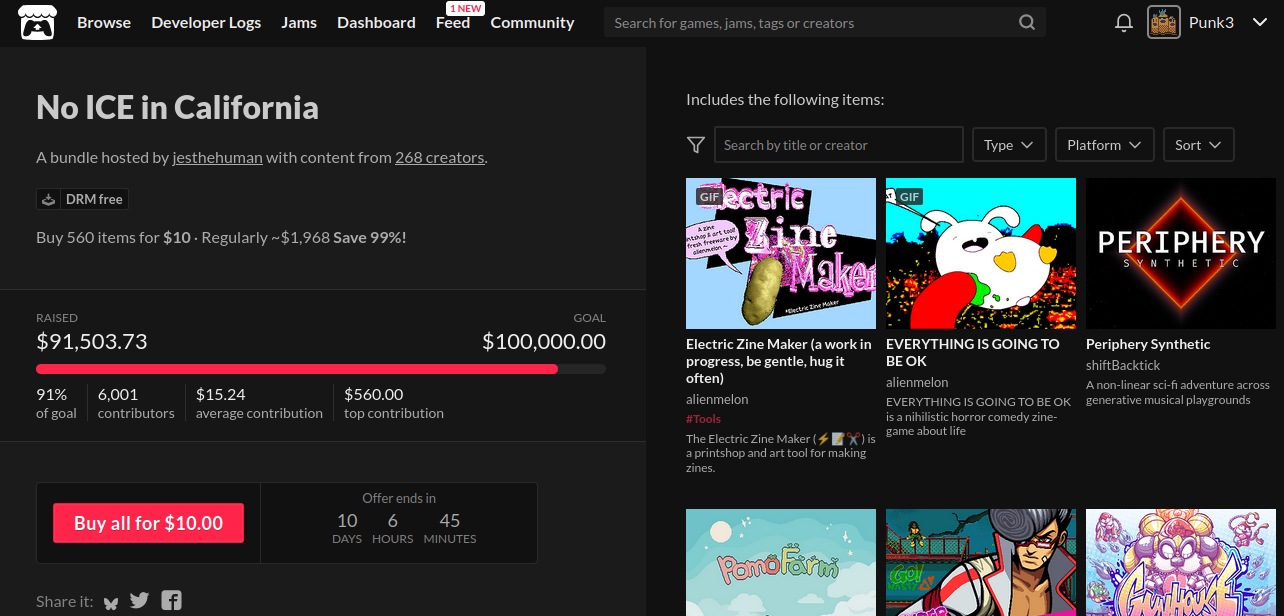The width and height of the screenshot is (1284, 616).
Task: Open the Community page
Action: (x=532, y=22)
